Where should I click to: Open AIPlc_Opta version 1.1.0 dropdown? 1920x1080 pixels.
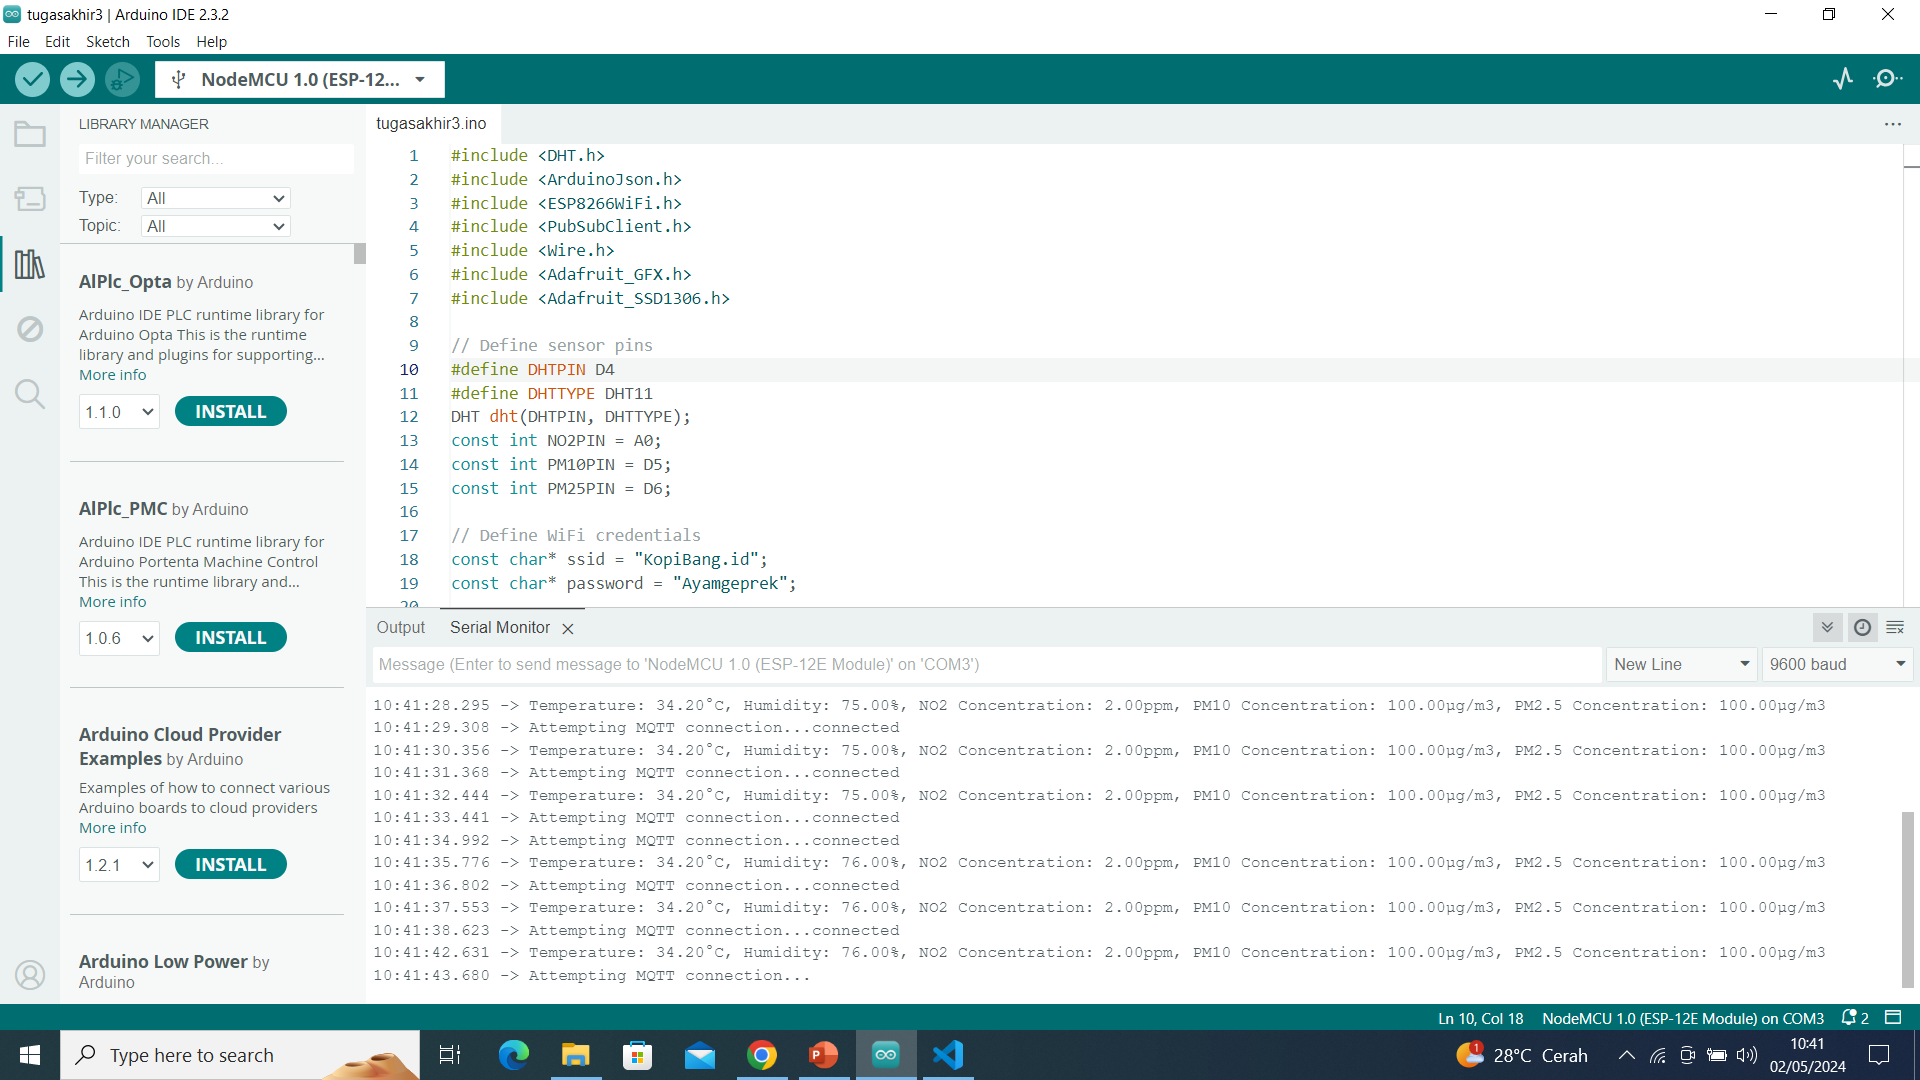119,412
